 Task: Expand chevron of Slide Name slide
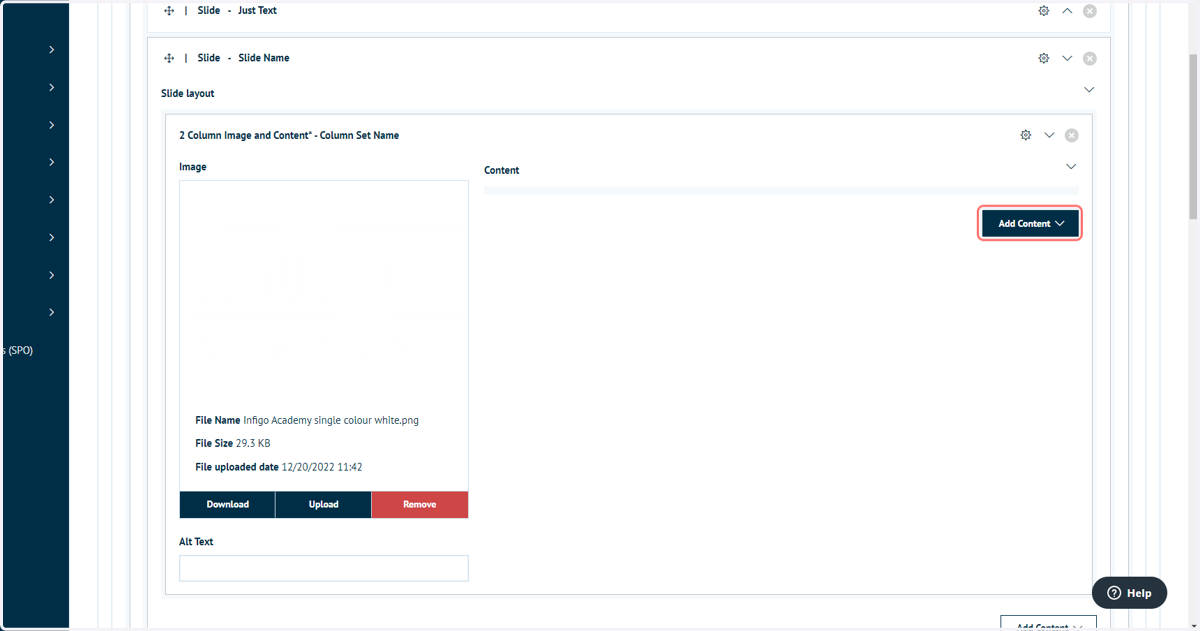pyautogui.click(x=1067, y=58)
